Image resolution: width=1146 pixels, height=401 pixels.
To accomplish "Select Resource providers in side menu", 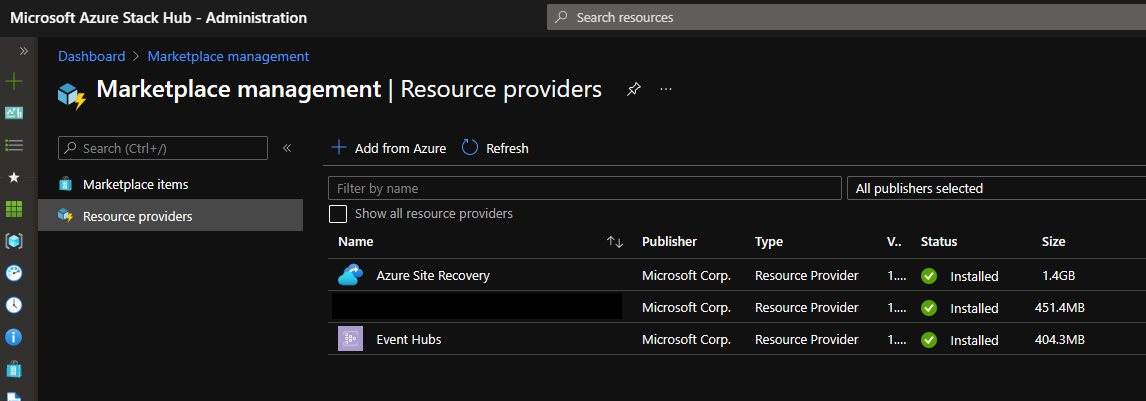I will 137,216.
